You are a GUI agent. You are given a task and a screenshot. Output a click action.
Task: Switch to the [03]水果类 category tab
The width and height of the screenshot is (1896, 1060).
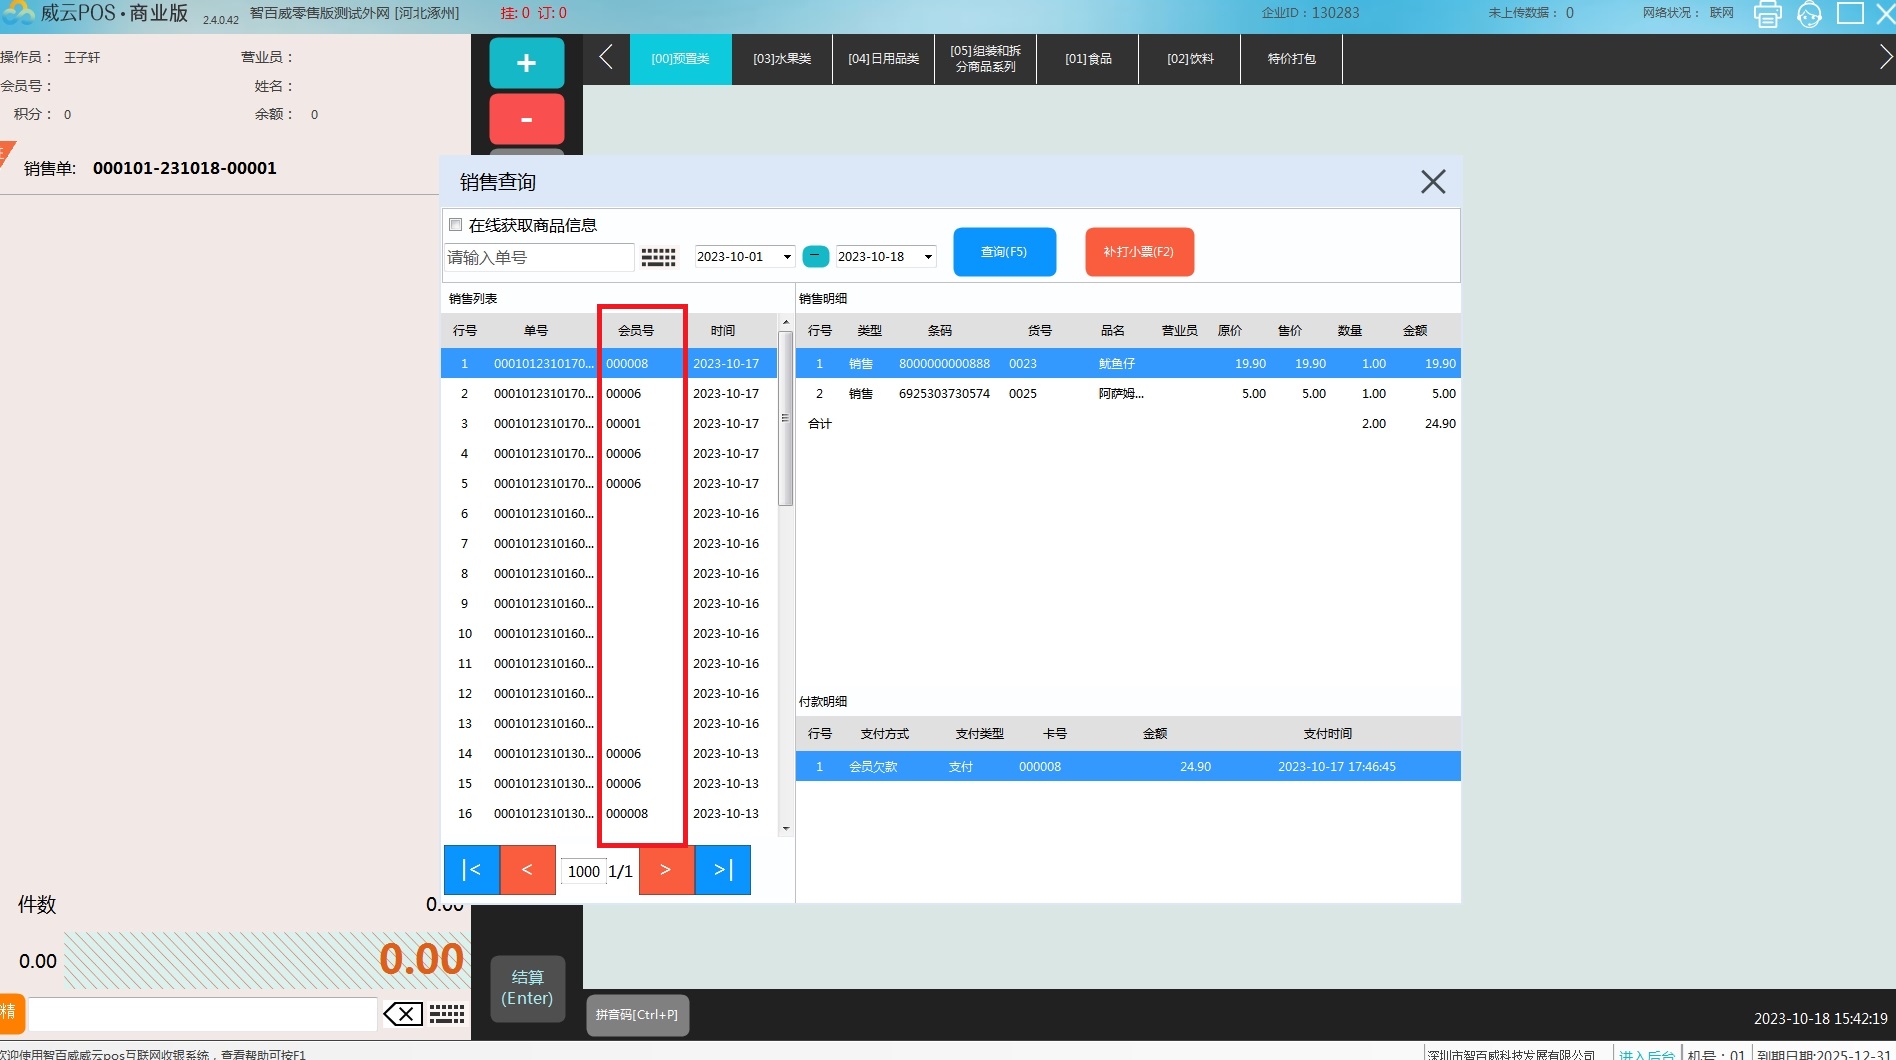[x=782, y=59]
